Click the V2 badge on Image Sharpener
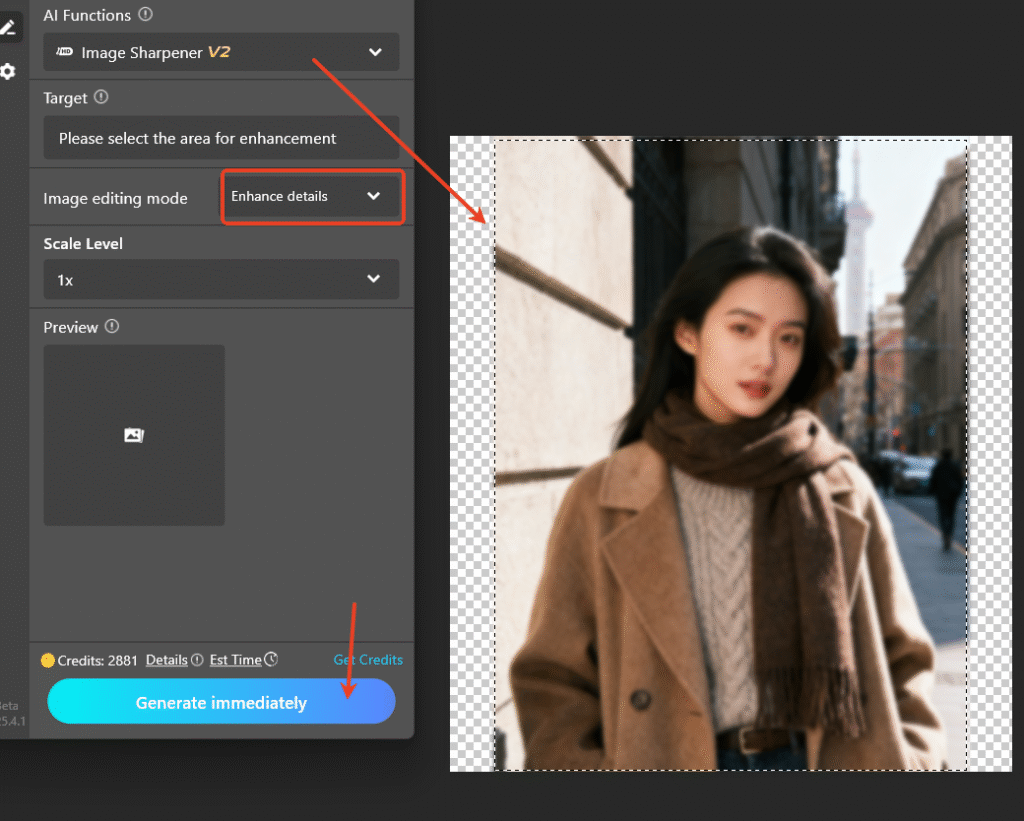Viewport: 1024px width, 821px height. point(221,51)
